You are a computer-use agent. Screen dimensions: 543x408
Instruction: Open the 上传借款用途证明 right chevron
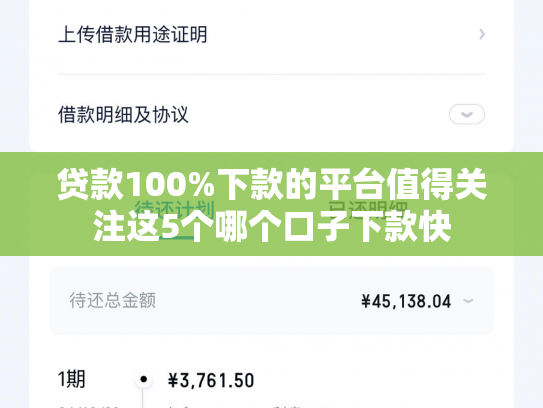click(482, 34)
